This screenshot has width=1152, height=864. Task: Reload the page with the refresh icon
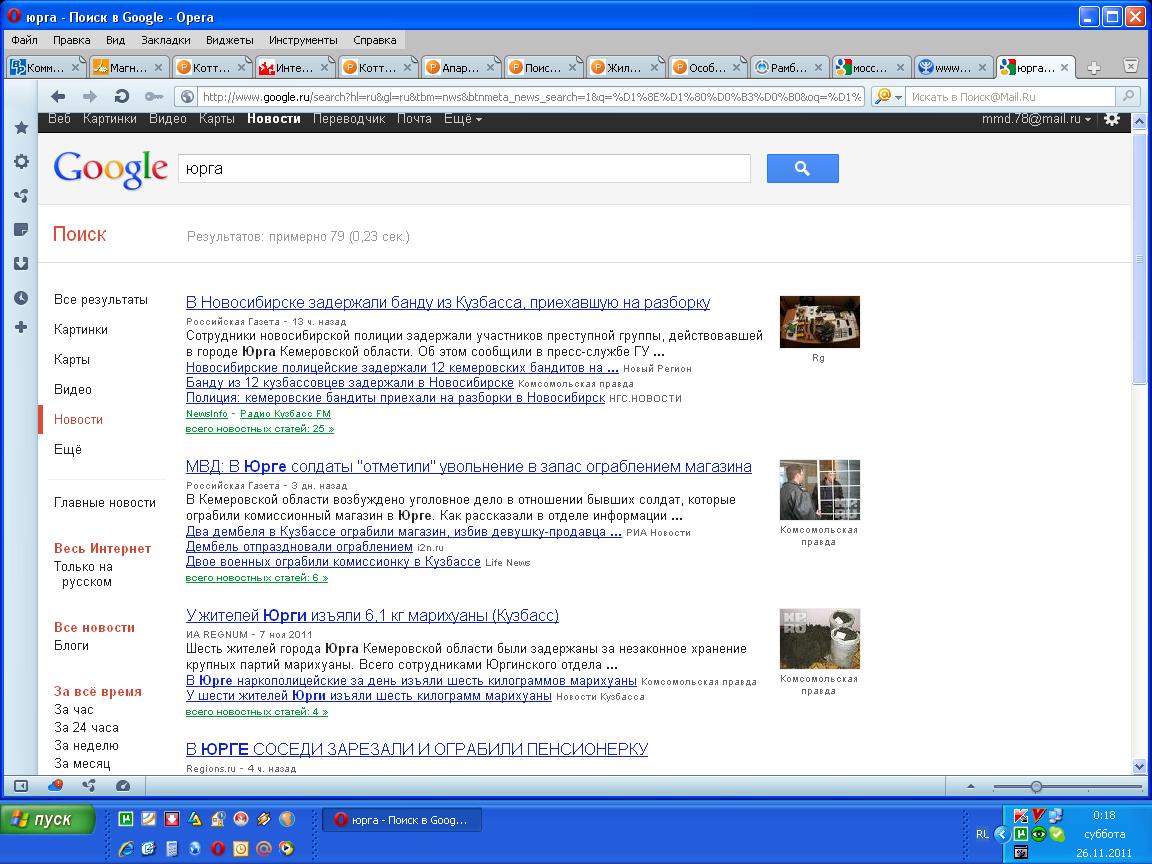click(122, 96)
